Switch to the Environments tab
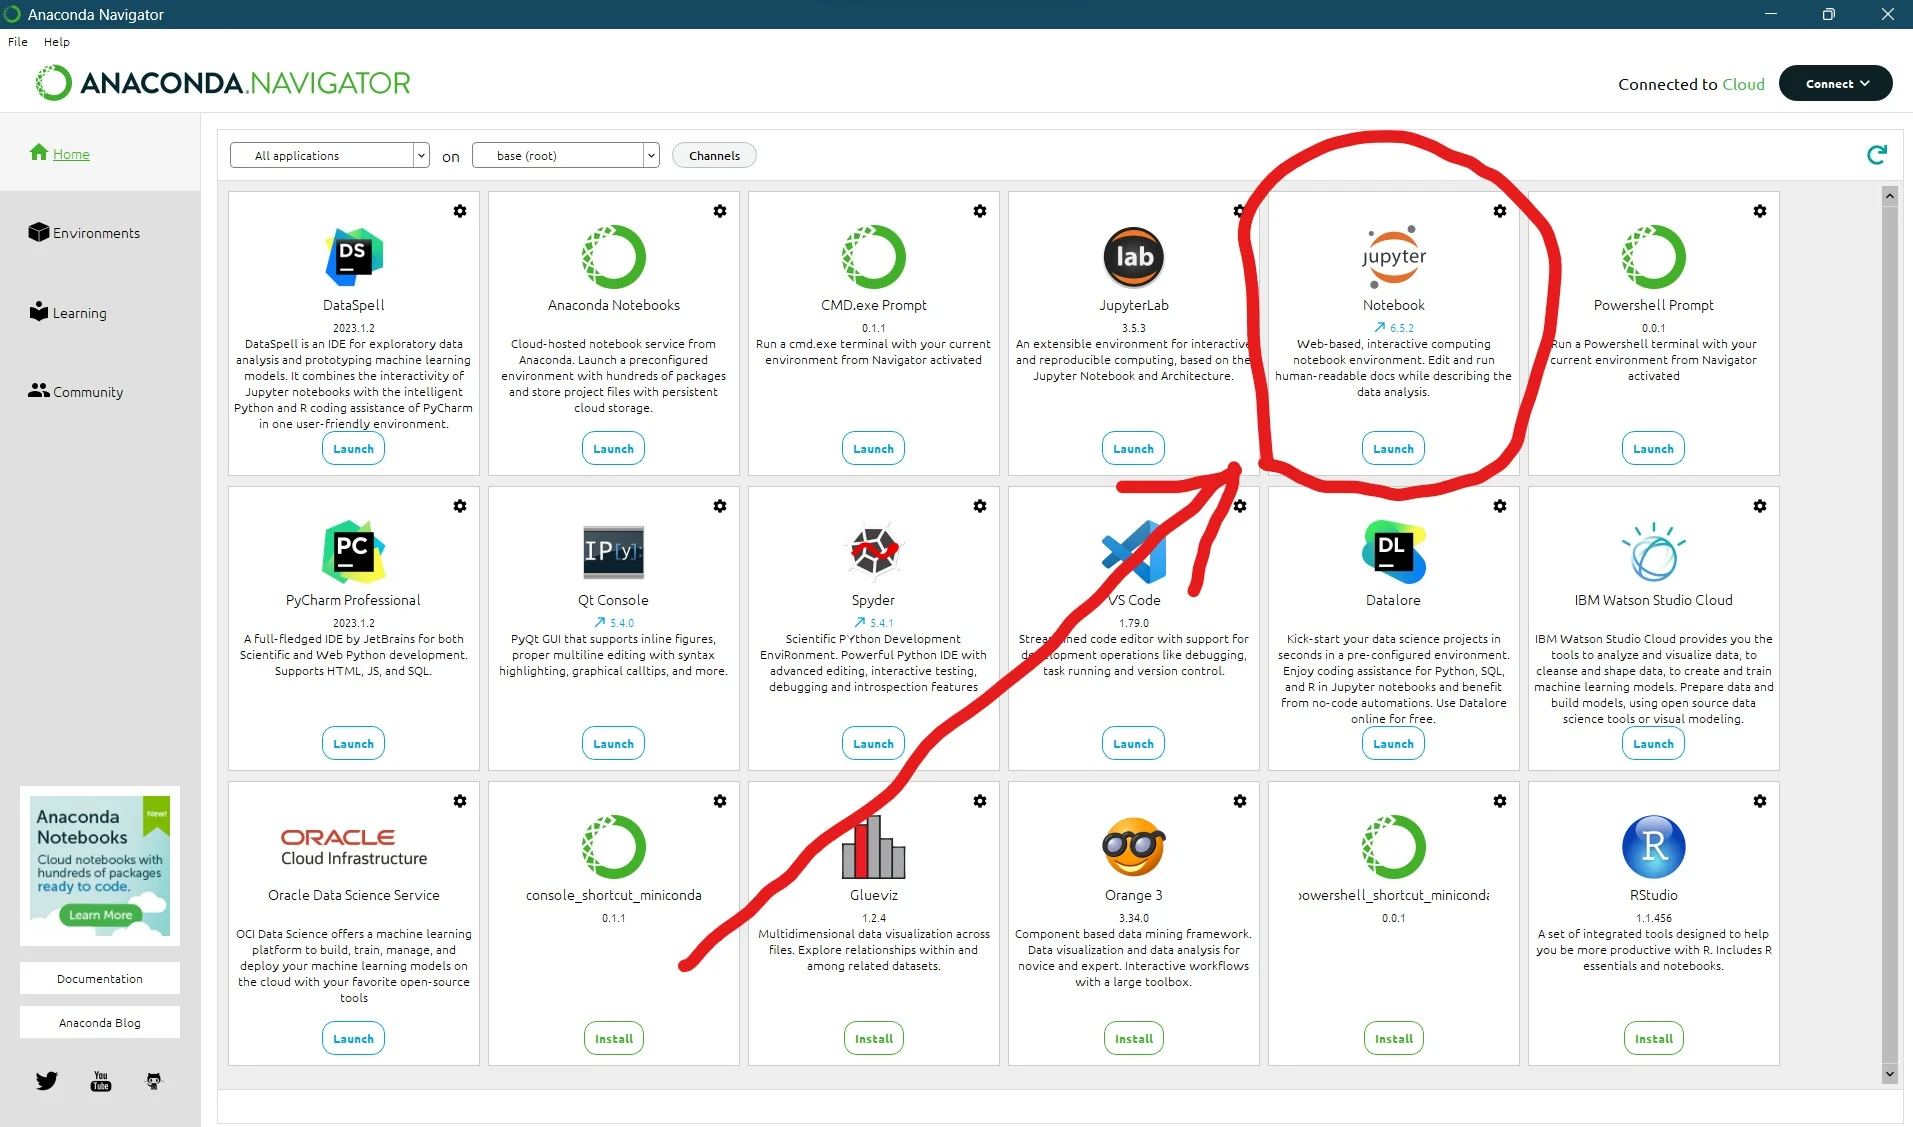 click(x=85, y=232)
